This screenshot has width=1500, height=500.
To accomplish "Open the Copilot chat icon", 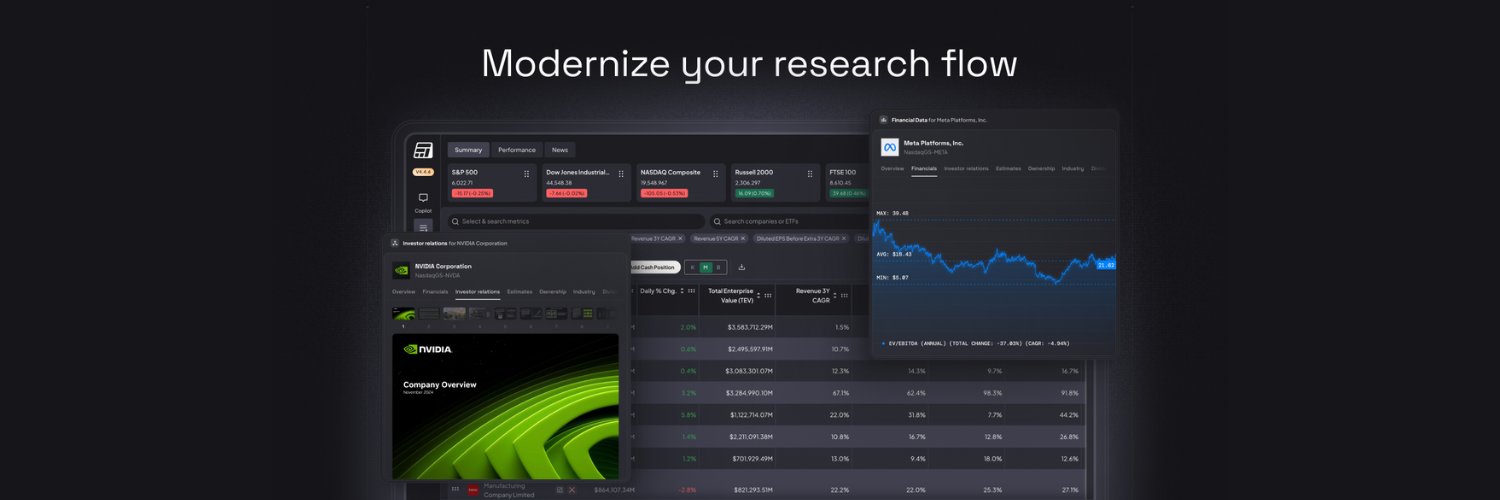I will coord(423,198).
